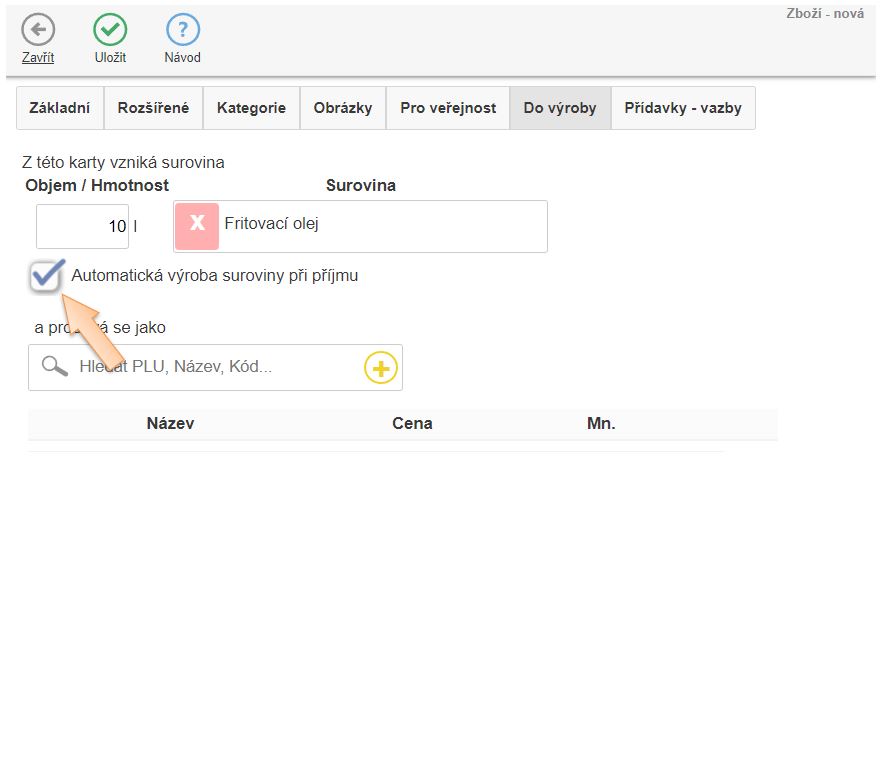Open the Pro veřejnost tab
The width and height of the screenshot is (884, 758).
click(x=448, y=108)
